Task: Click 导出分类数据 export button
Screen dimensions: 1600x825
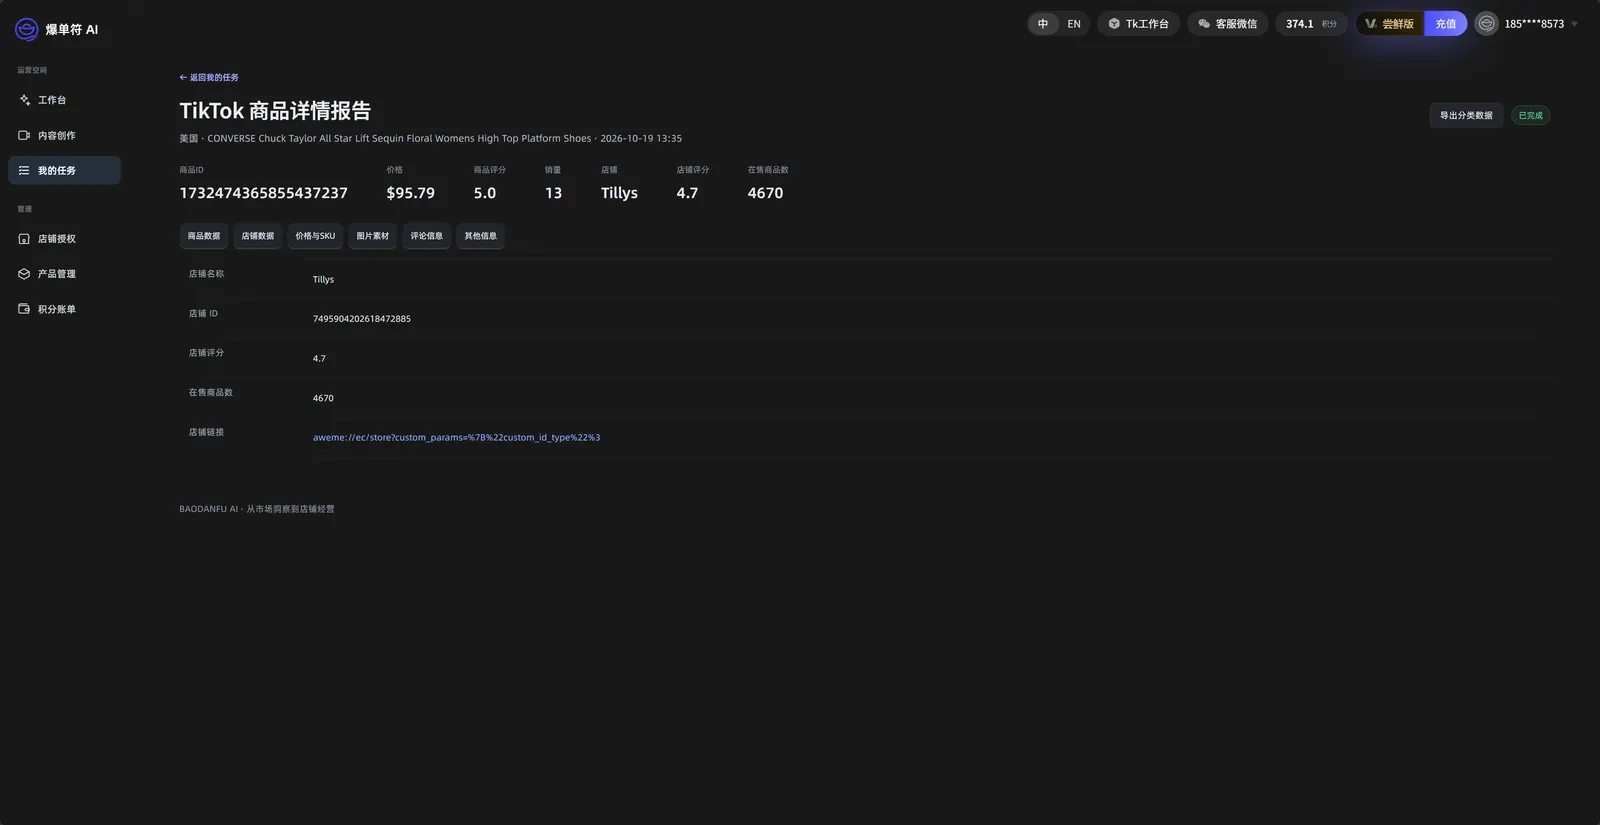Action: coord(1466,115)
